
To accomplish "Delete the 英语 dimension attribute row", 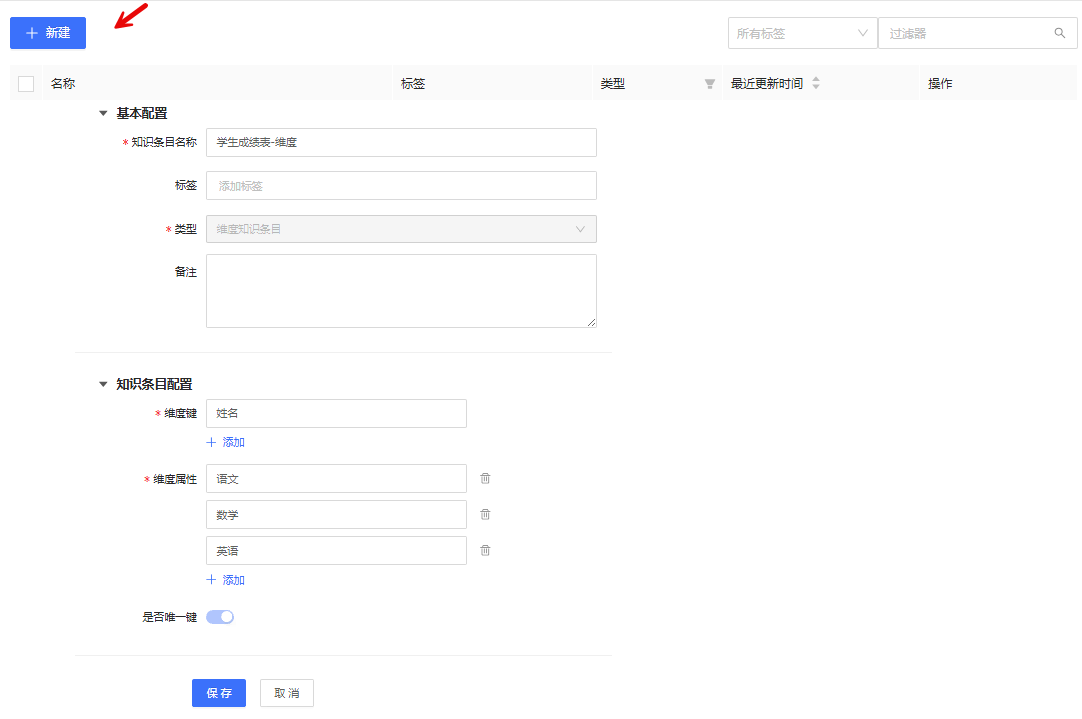I will (485, 550).
